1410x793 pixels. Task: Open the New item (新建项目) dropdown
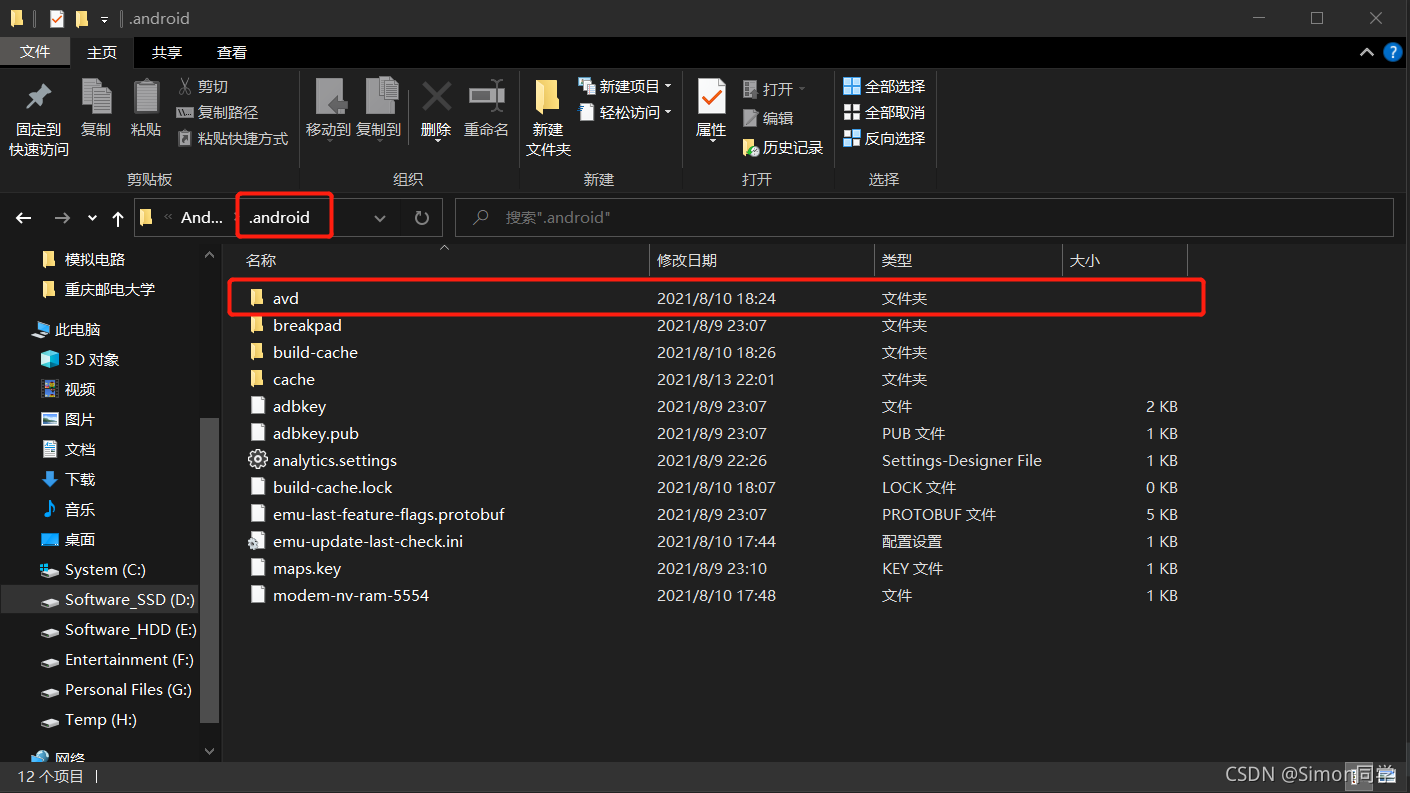[625, 87]
